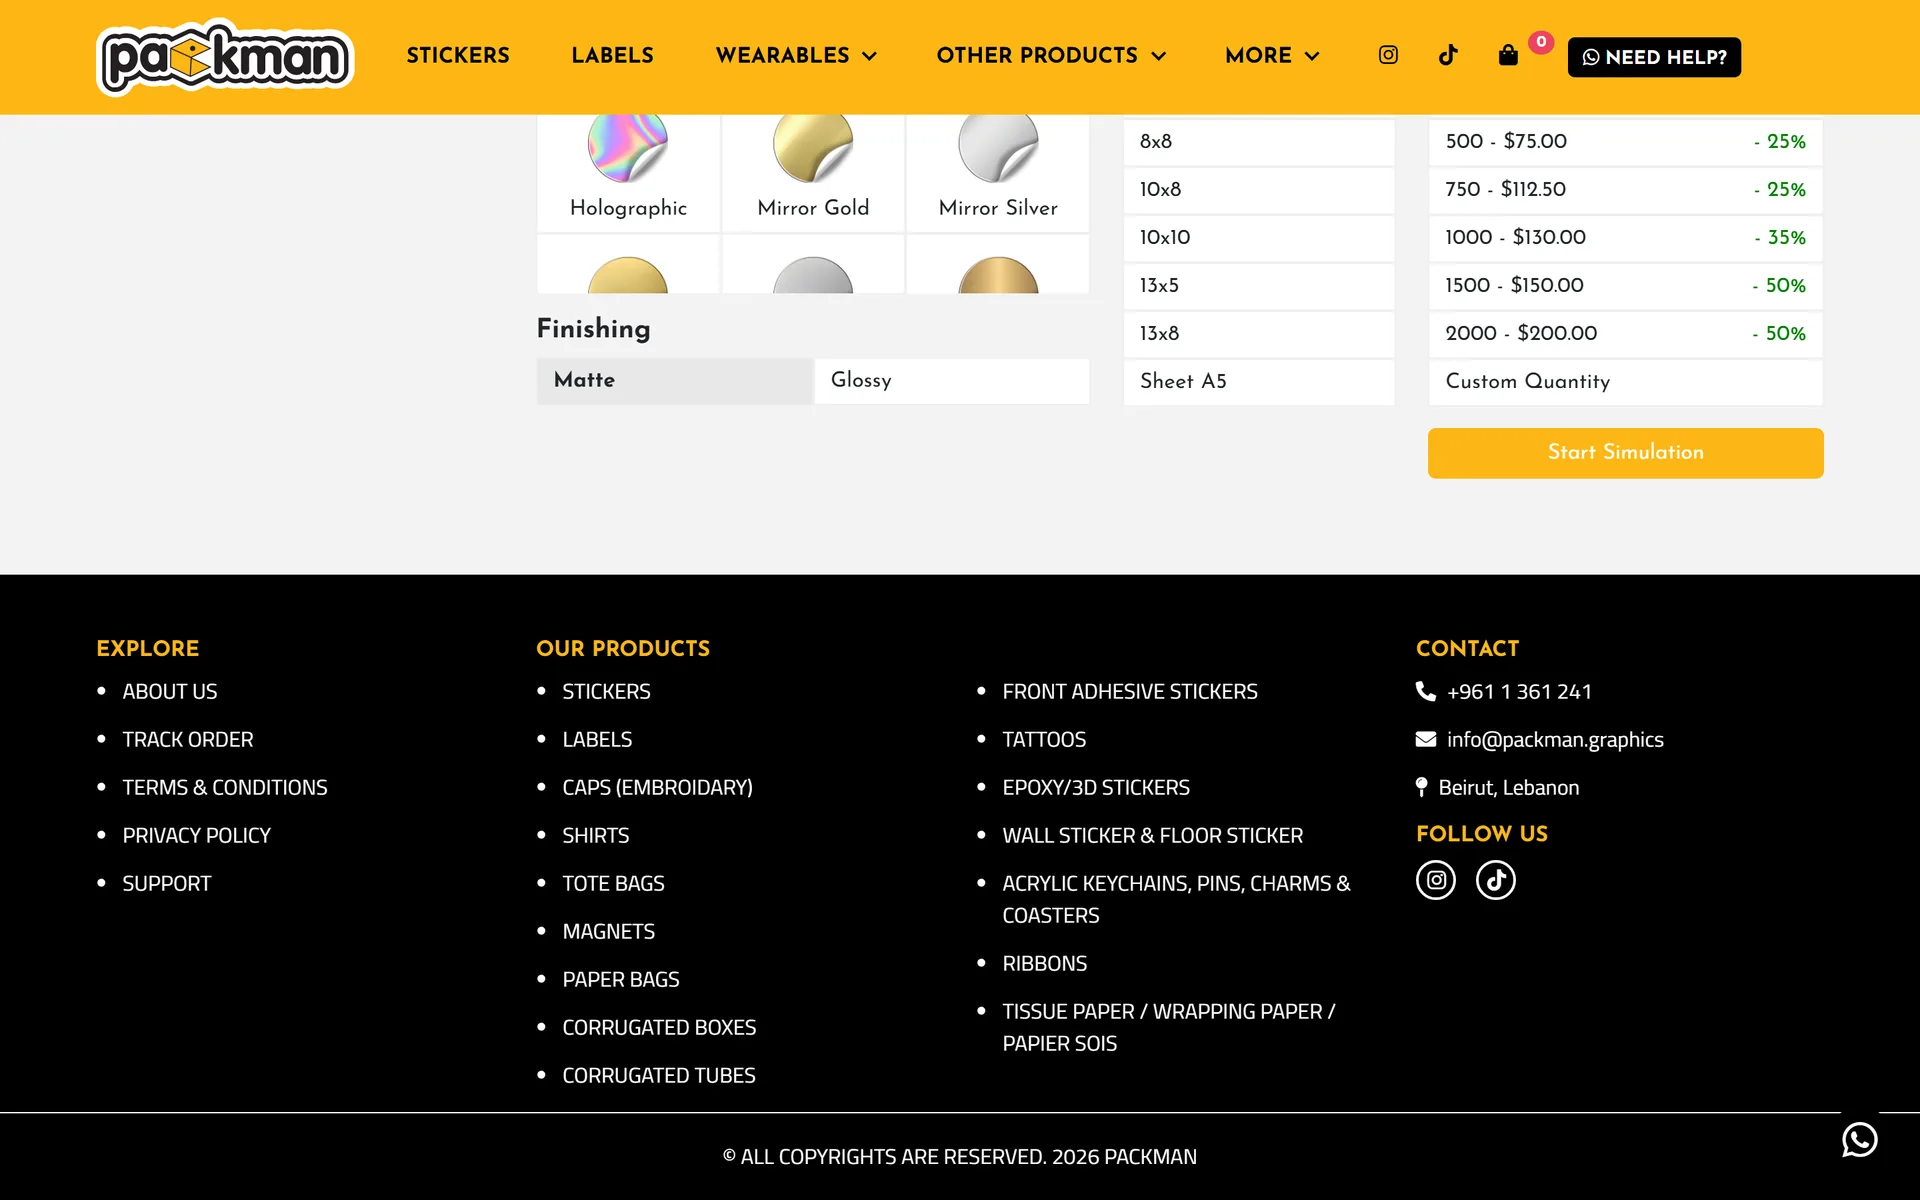Open the floating WhatsApp chat icon
The height and width of the screenshot is (1200, 1920).
pyautogui.click(x=1860, y=1139)
